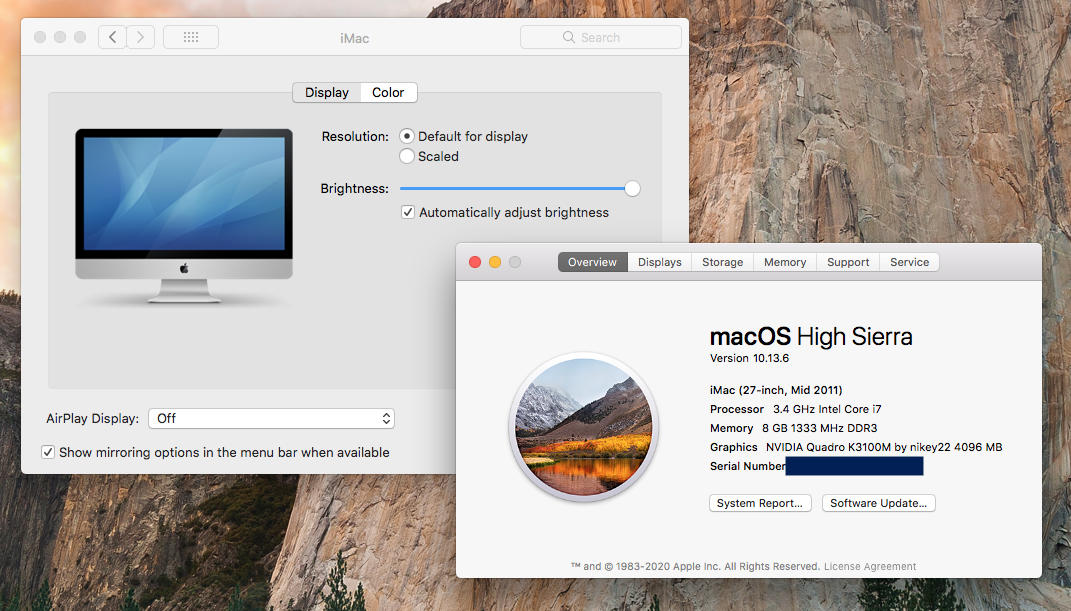Open the Displays tab in About This Mac
This screenshot has width=1071, height=611.
[x=660, y=262]
